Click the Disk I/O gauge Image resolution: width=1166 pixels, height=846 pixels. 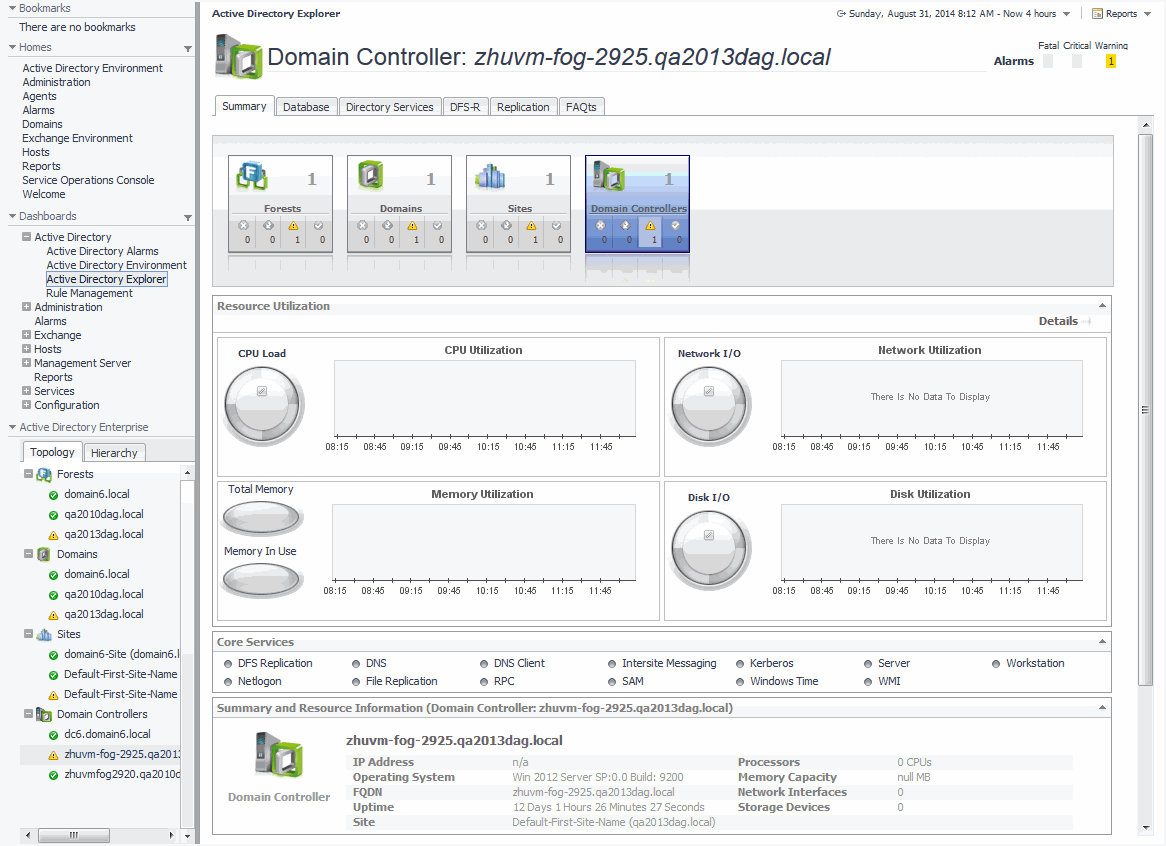point(708,550)
